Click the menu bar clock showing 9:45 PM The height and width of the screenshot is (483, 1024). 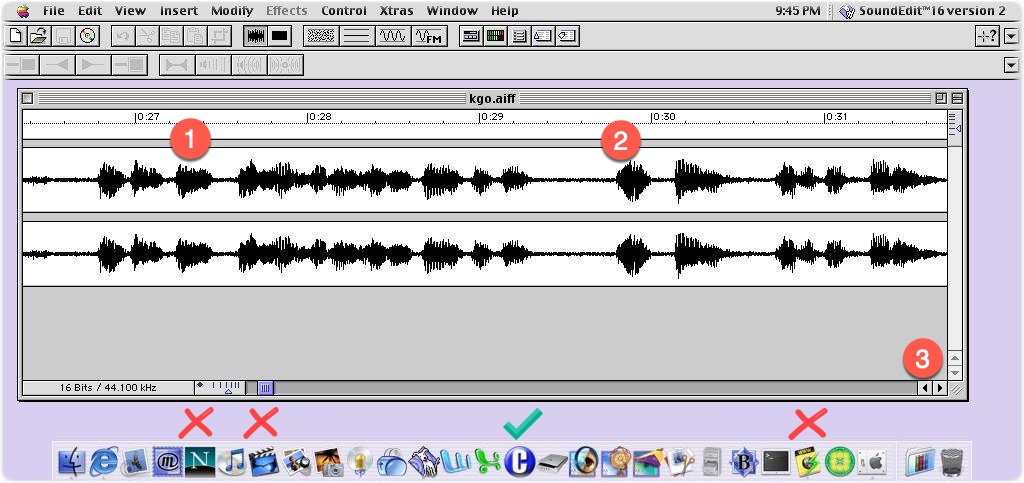click(x=797, y=10)
